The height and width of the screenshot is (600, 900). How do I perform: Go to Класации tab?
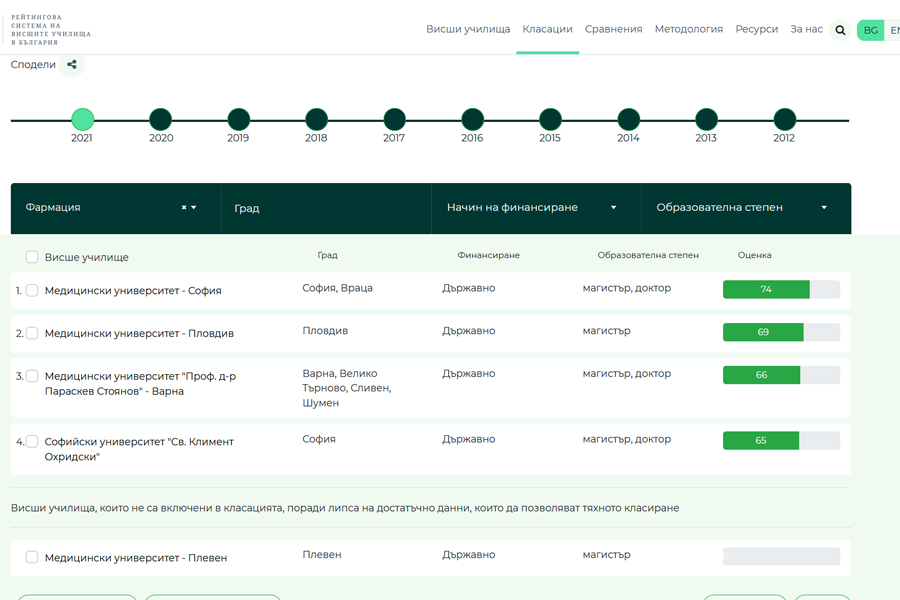(548, 29)
